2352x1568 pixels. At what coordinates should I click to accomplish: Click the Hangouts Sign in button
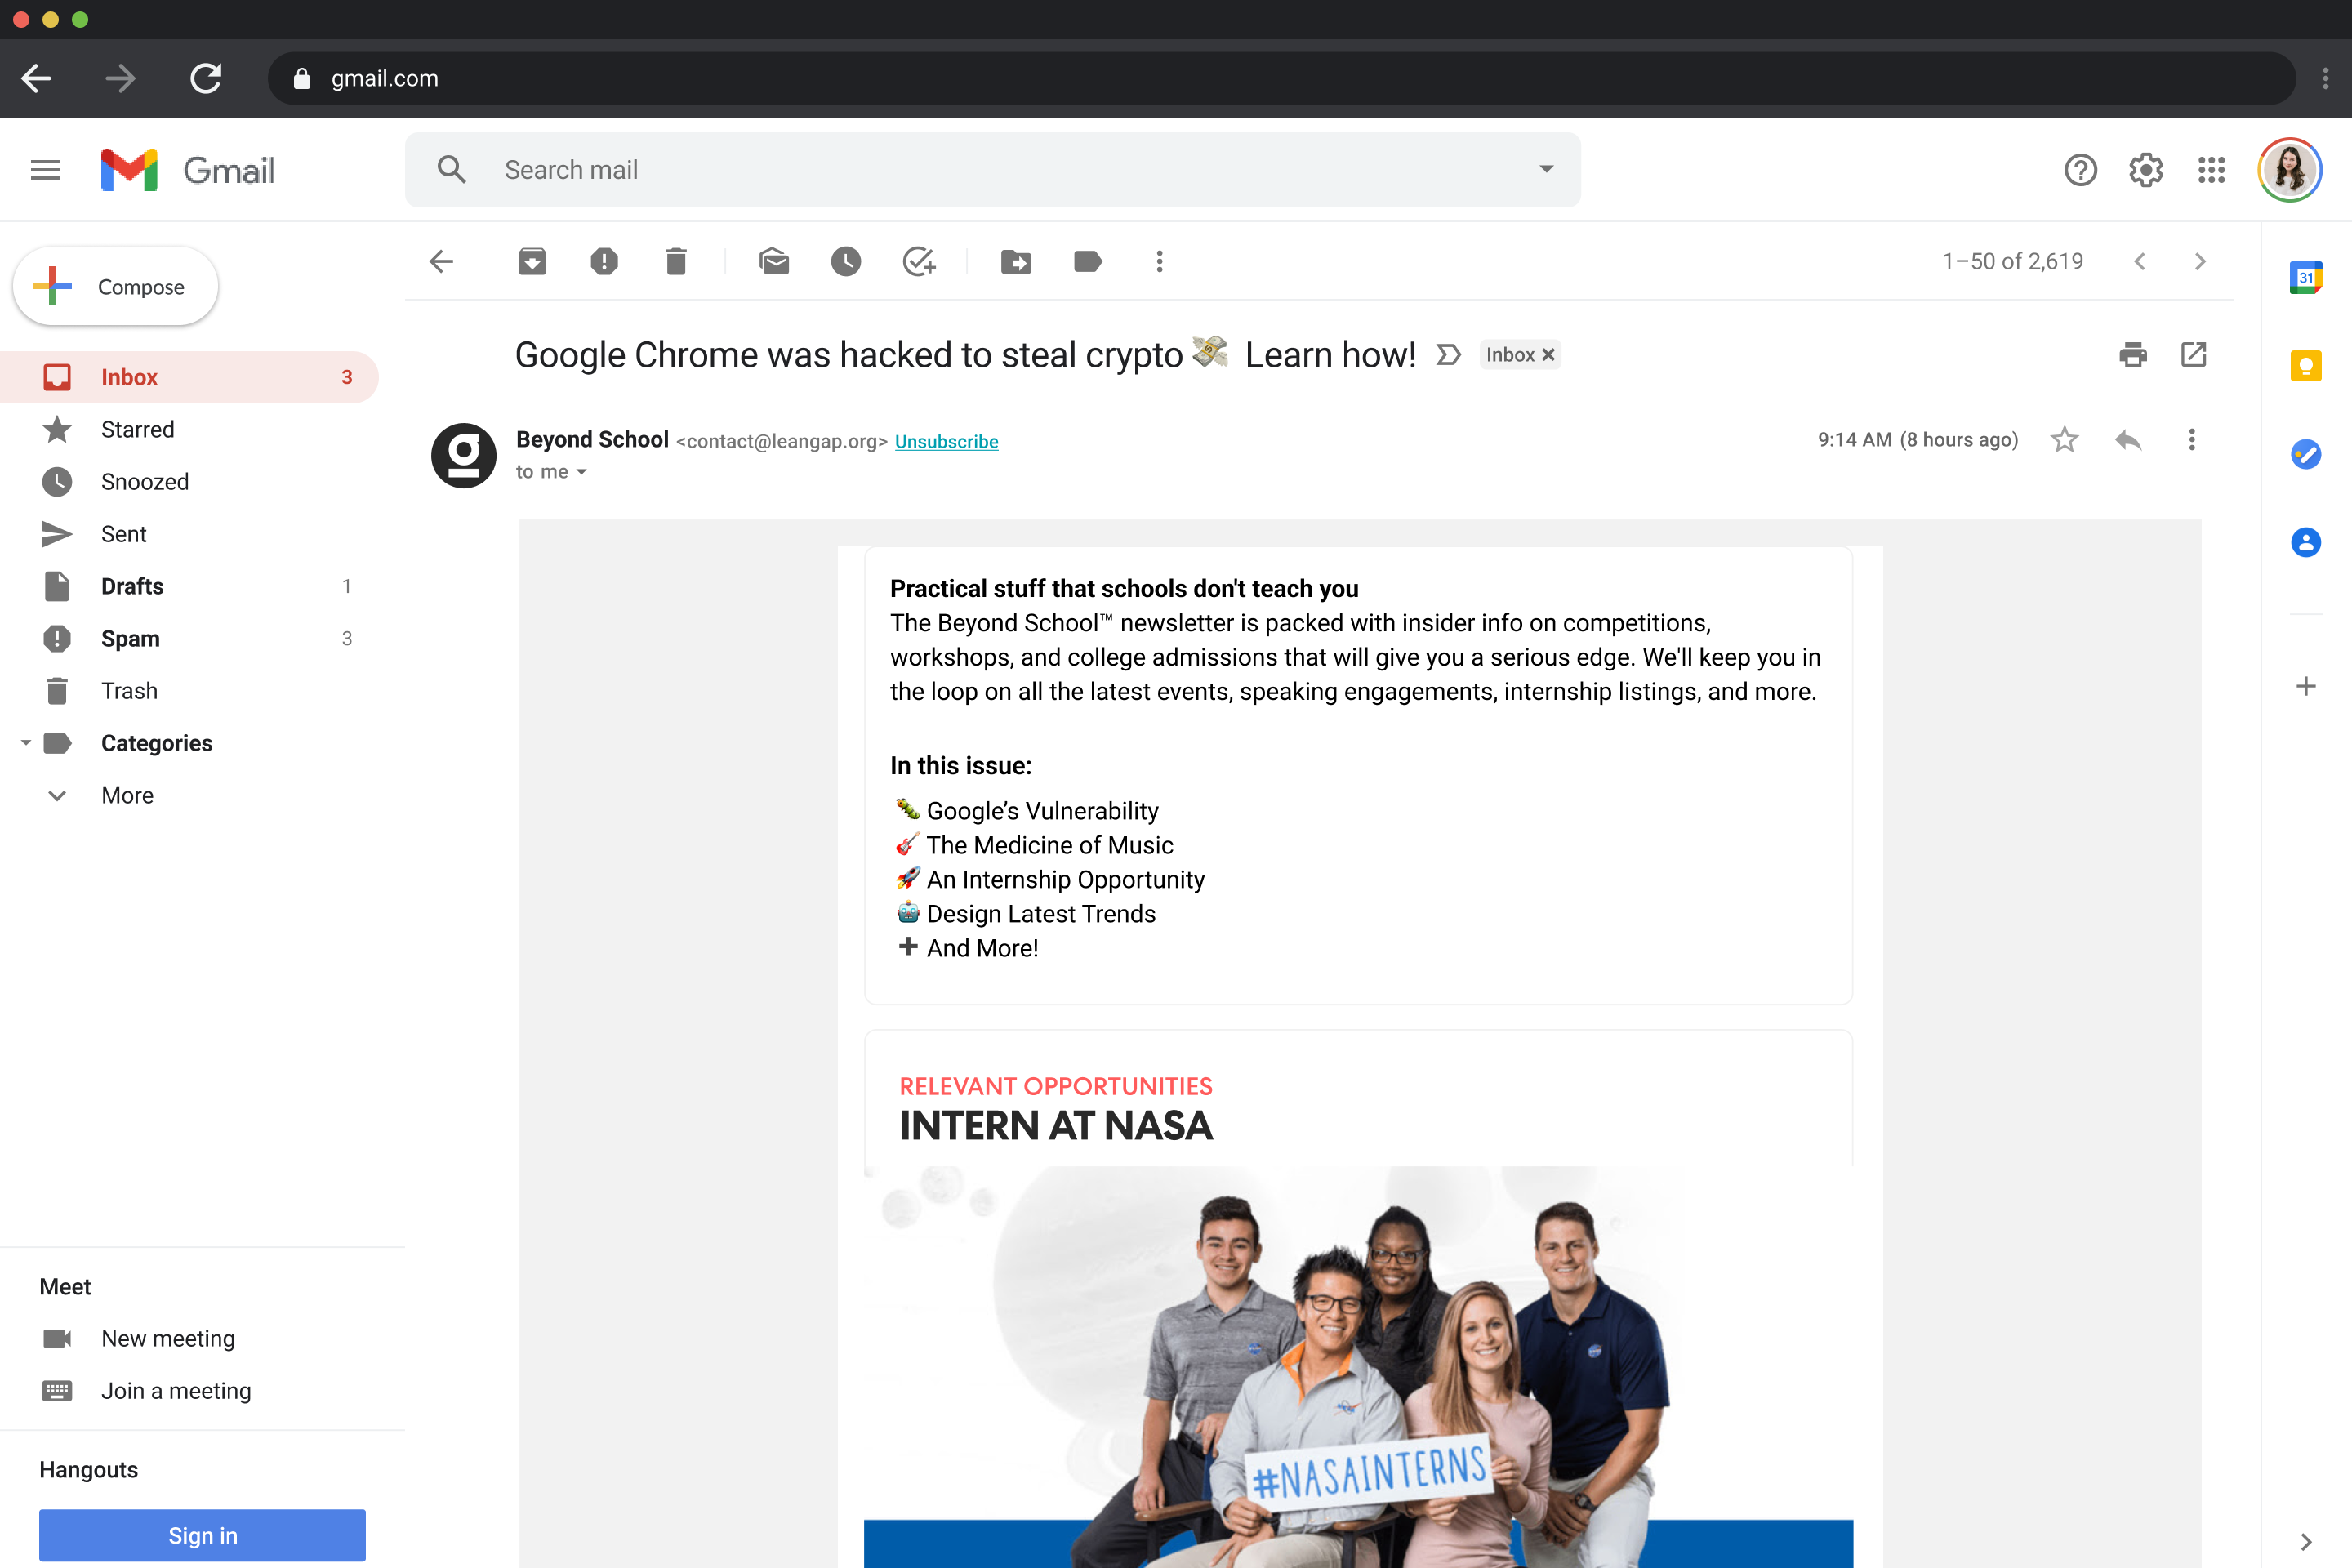202,1535
